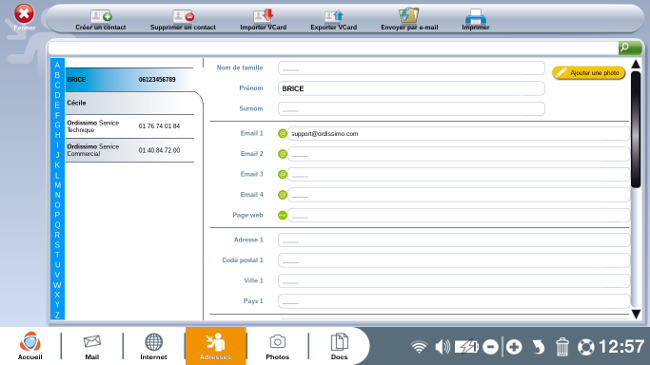
Task: Click Supprimer un contact icon
Action: (x=183, y=16)
